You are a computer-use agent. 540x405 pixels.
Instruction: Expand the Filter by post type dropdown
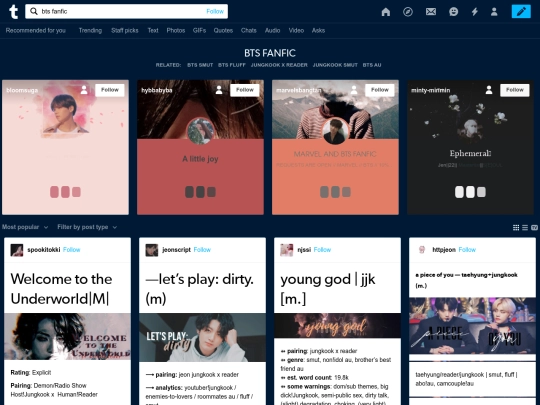point(87,227)
